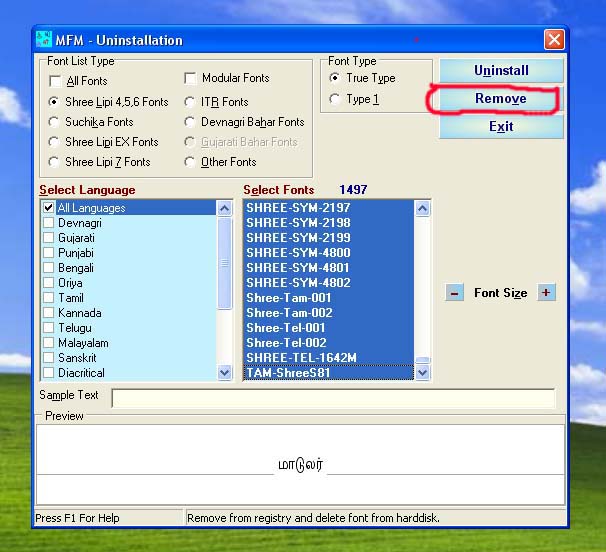Screen dimensions: 606x552
Task: Click the fonts list scrollbar thumb
Action: tap(422, 360)
